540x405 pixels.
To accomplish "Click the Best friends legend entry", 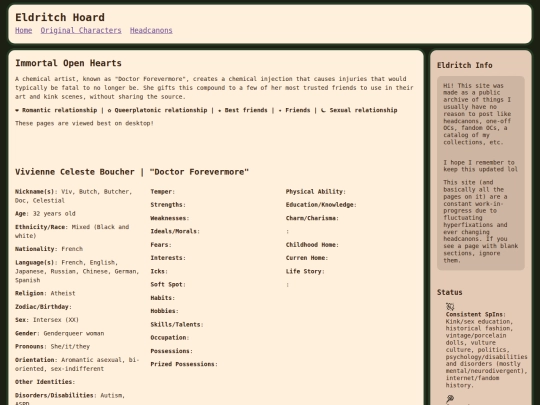I will (x=243, y=110).
